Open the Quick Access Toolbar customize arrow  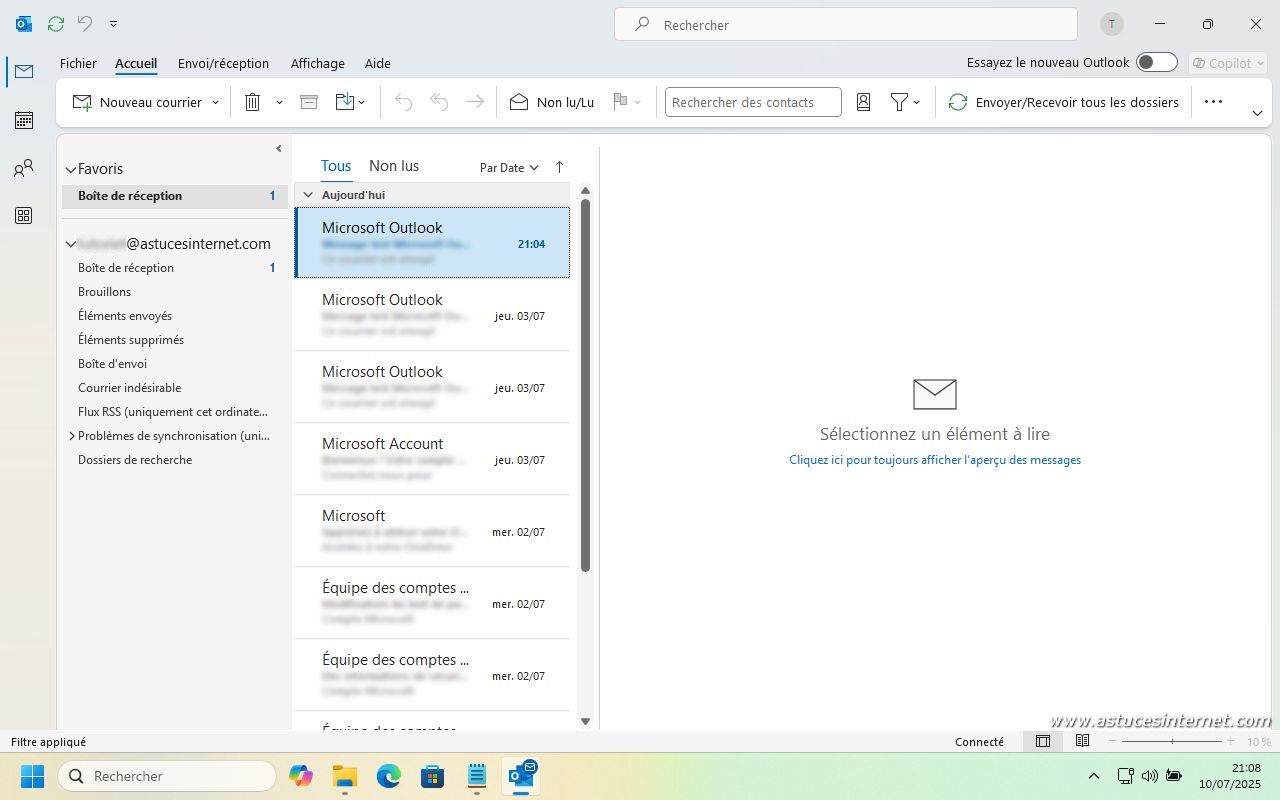click(x=113, y=23)
